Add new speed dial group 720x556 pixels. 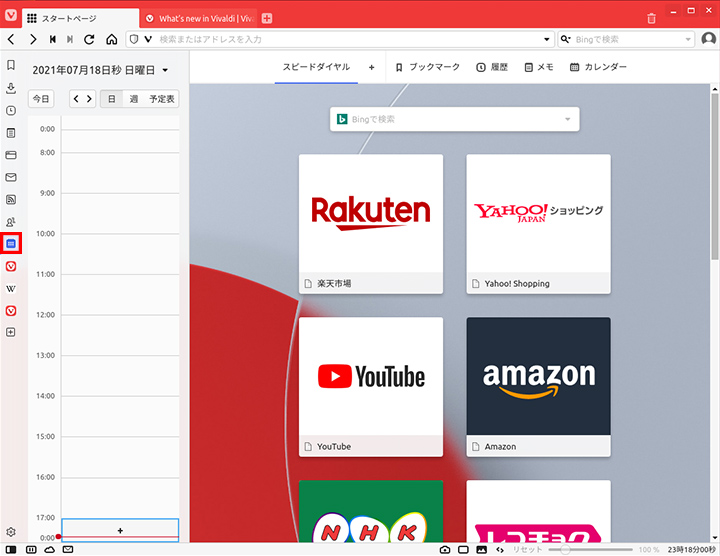(371, 67)
